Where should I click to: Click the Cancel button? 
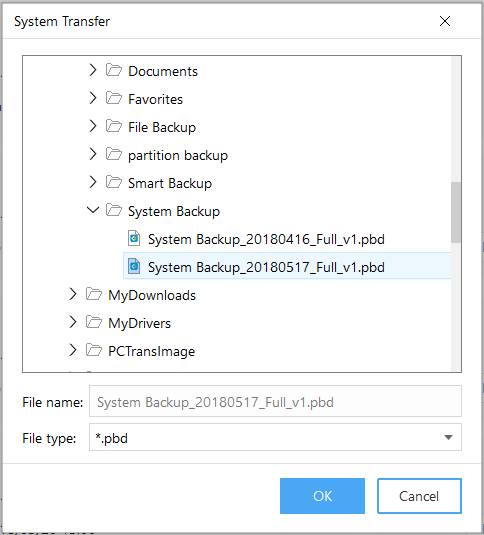419,496
